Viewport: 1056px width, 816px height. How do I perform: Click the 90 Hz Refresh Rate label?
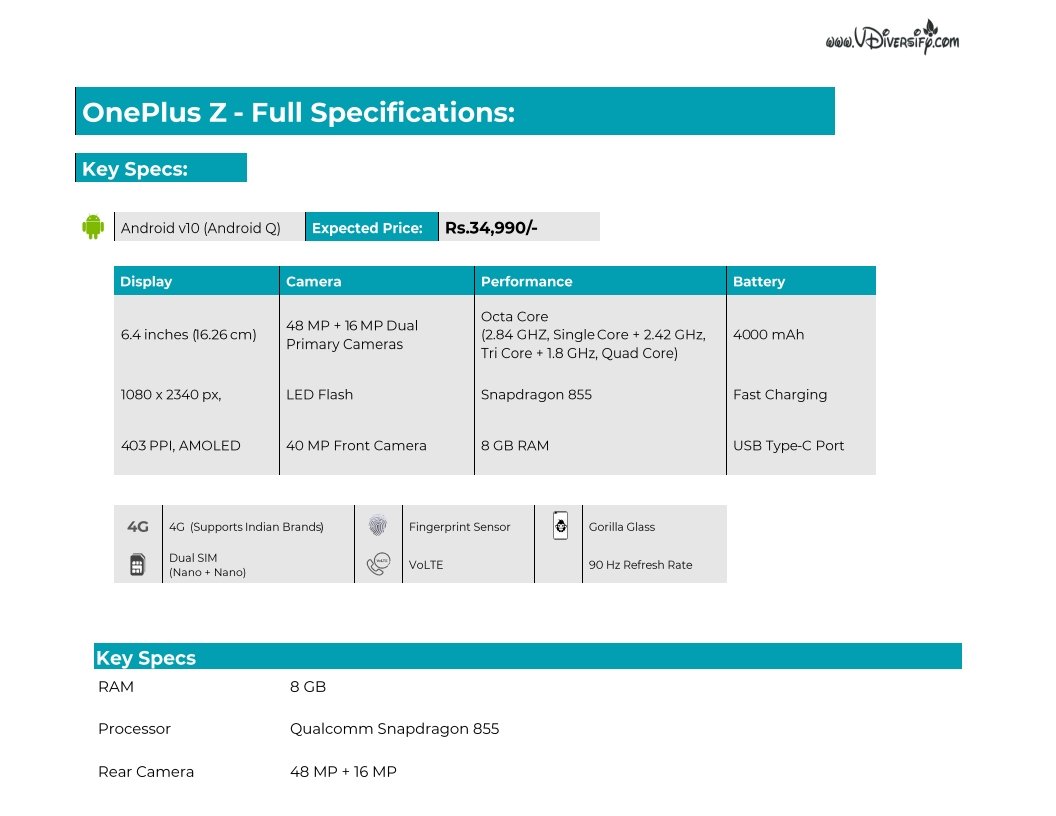[640, 565]
